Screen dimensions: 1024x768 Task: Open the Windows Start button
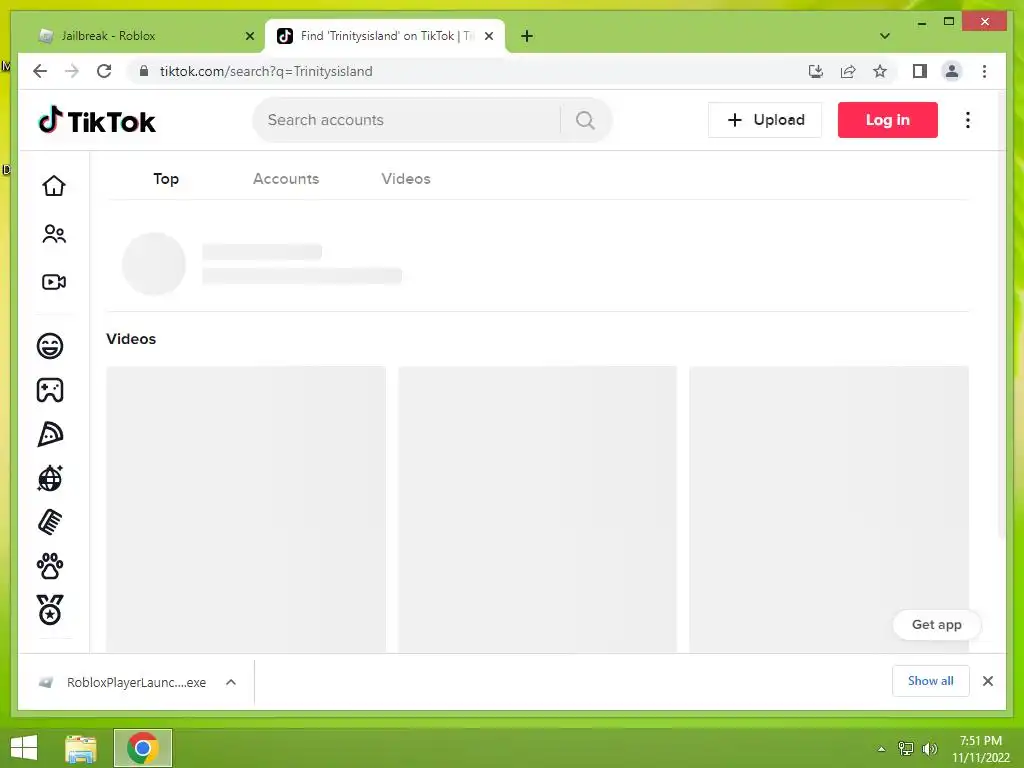(x=24, y=748)
